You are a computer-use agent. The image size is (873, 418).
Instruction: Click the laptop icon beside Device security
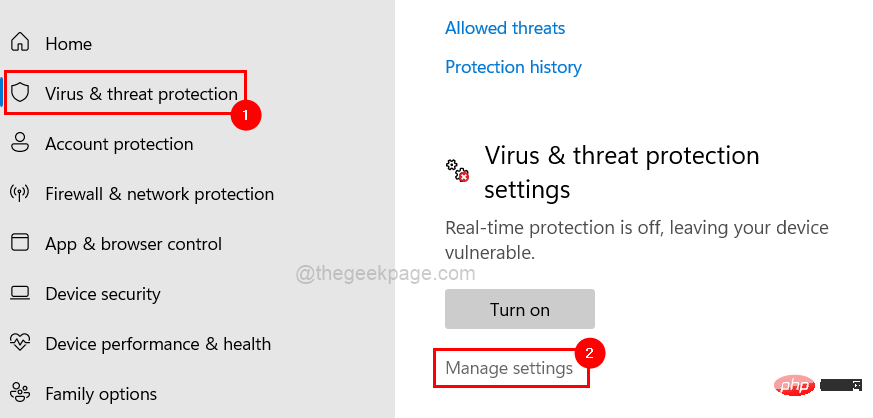tap(20, 293)
